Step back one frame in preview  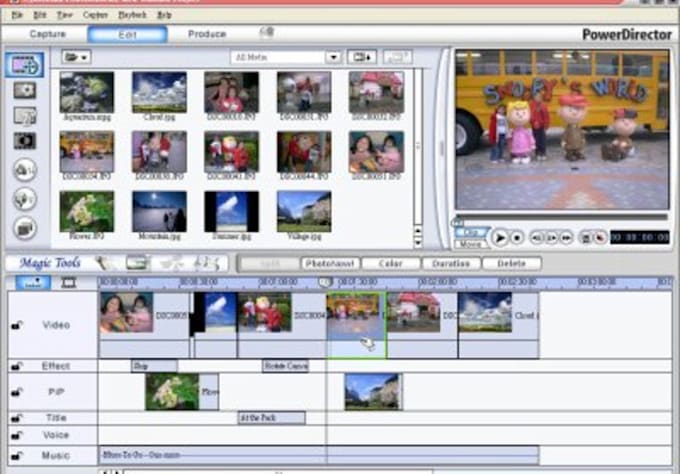(537, 238)
